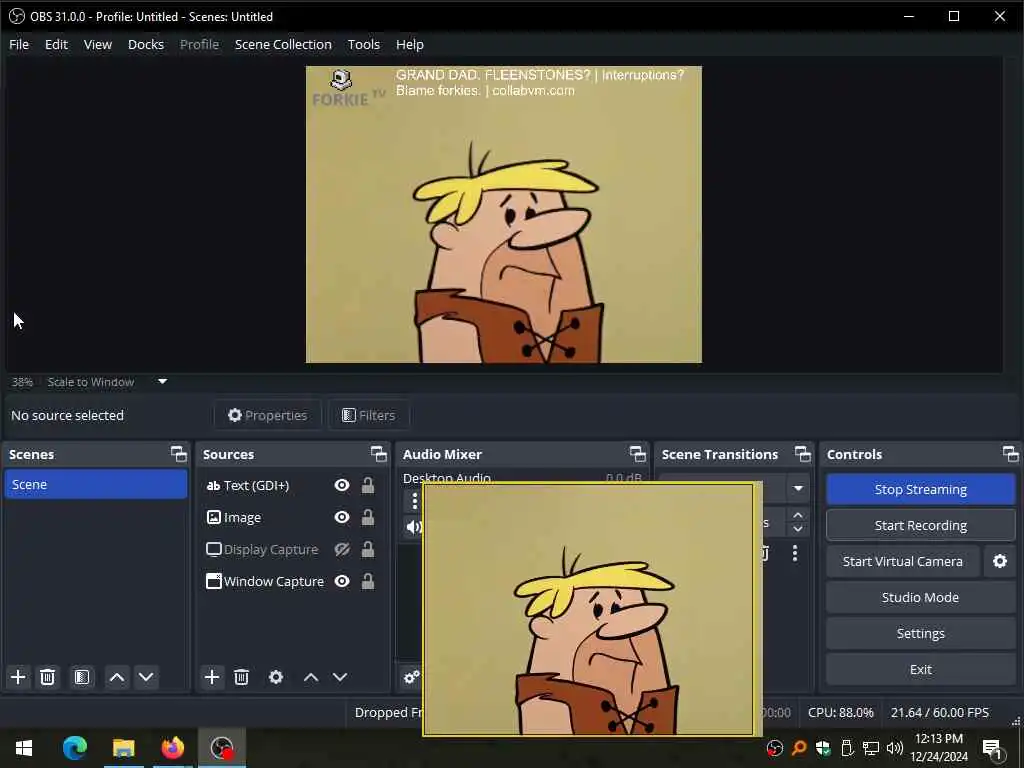Viewport: 1024px width, 768px height.
Task: Click Start Recording button
Action: [921, 525]
